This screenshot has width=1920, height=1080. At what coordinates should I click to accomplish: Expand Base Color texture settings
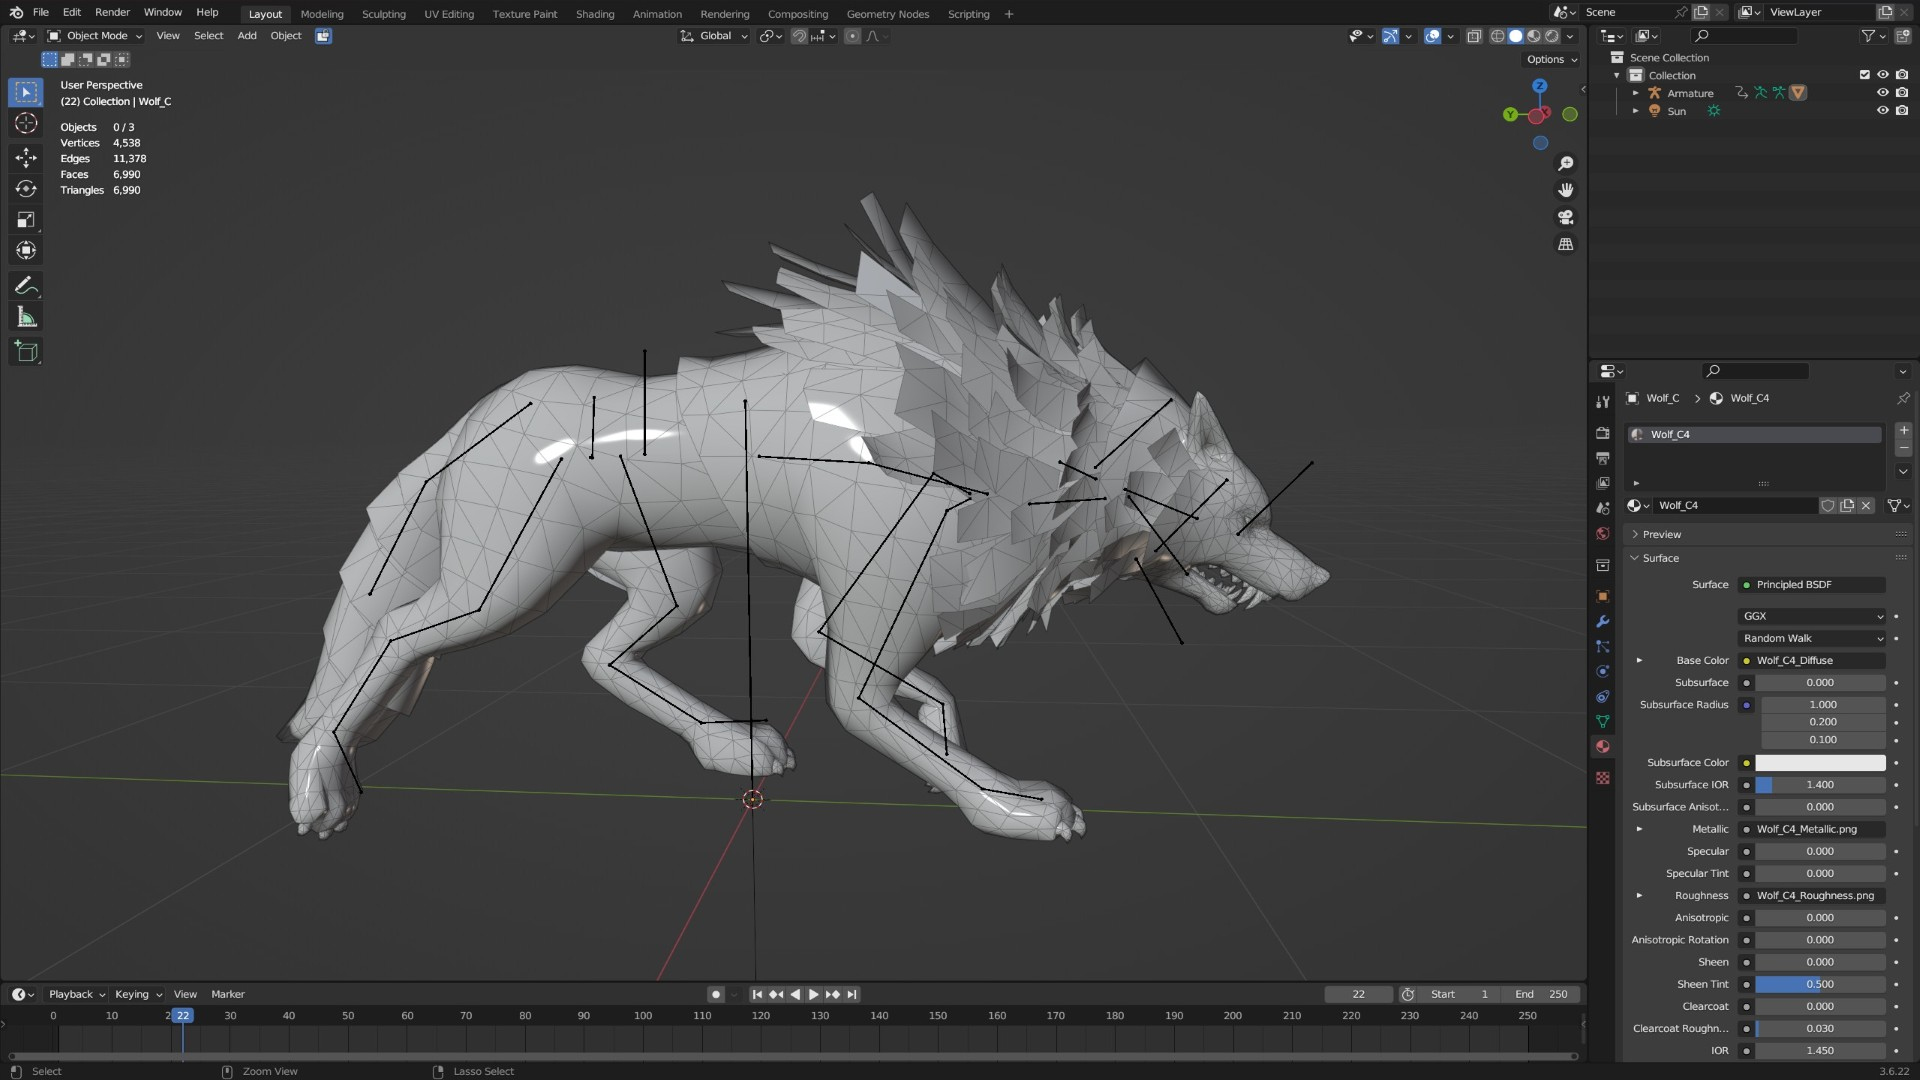coord(1639,660)
